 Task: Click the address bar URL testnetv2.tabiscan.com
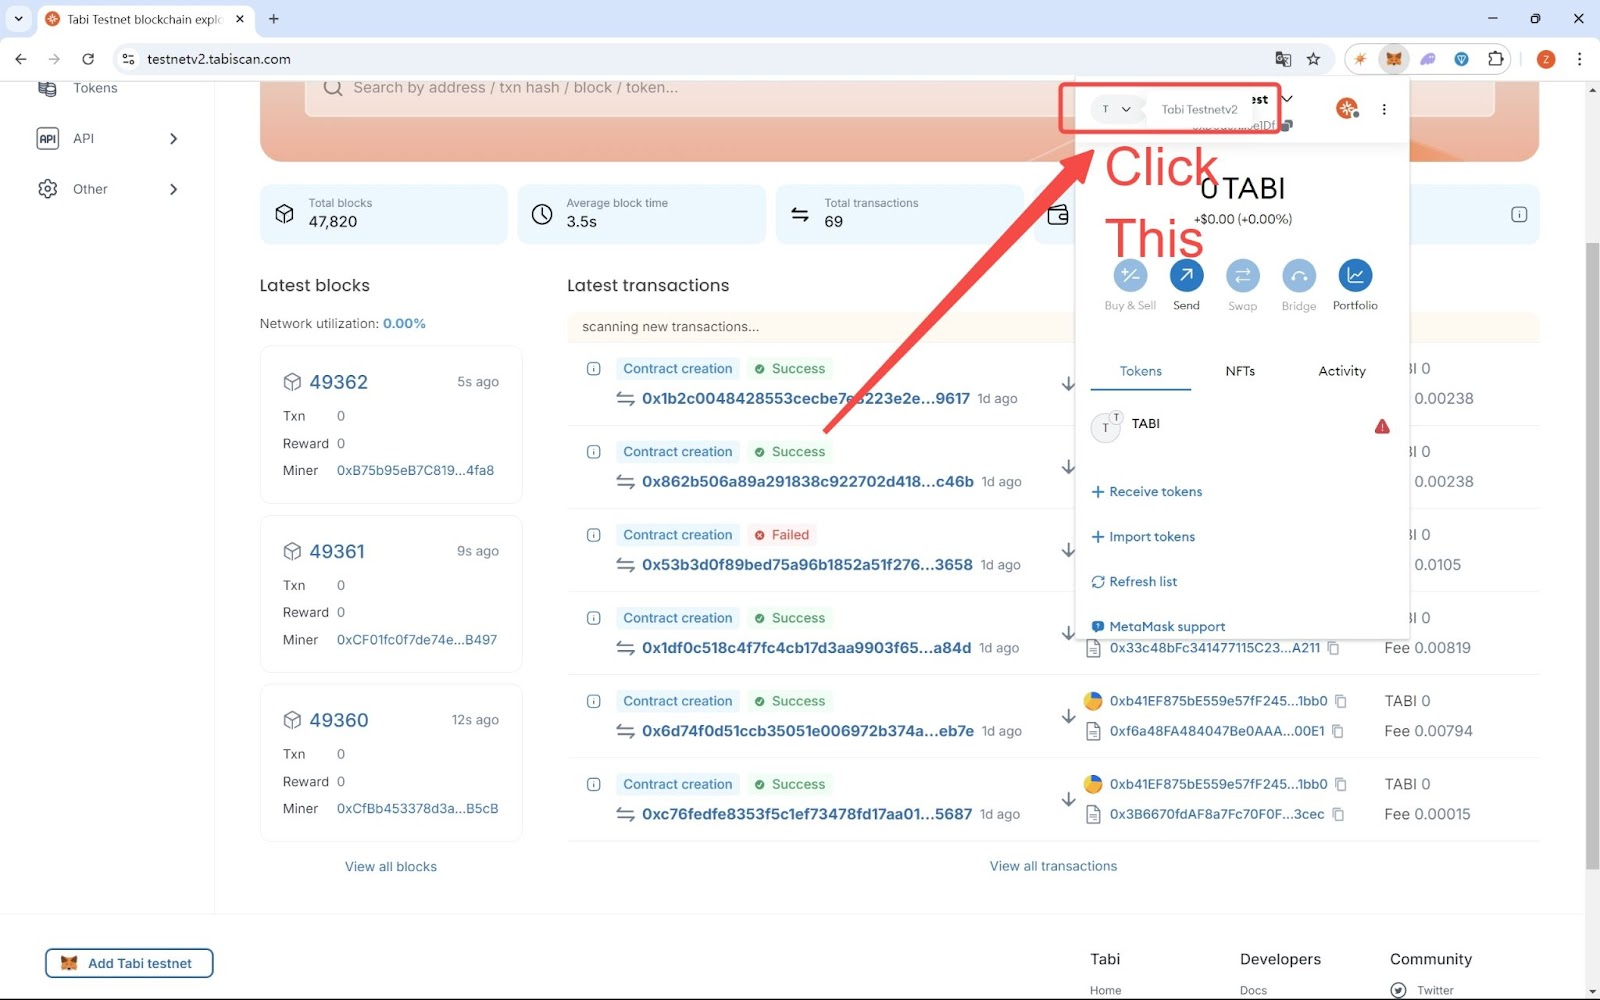coord(219,59)
